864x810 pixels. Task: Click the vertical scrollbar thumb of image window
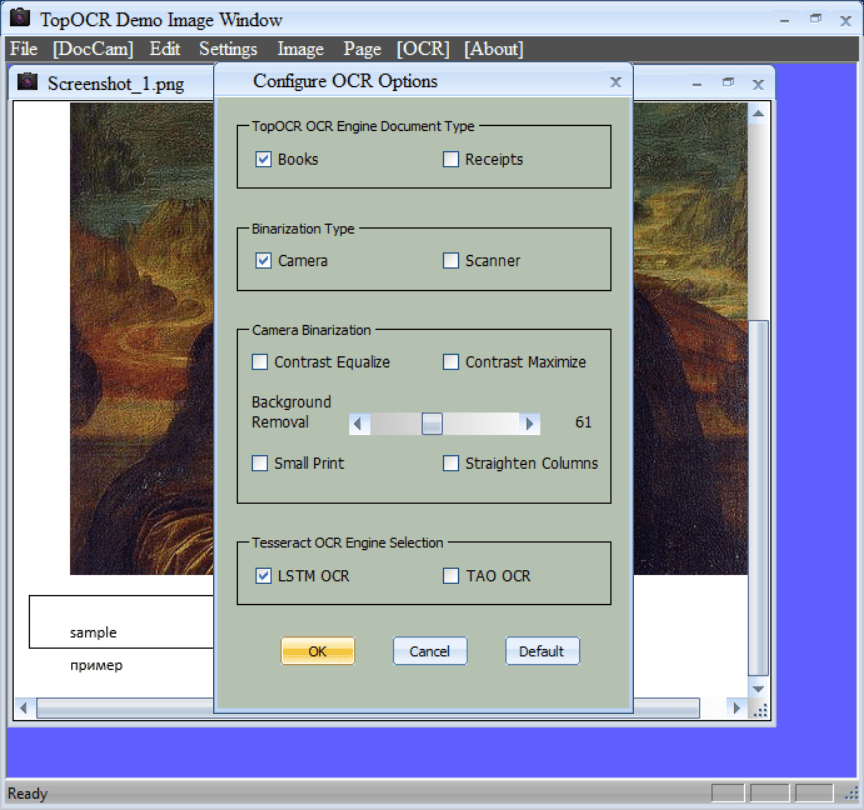pyautogui.click(x=758, y=498)
